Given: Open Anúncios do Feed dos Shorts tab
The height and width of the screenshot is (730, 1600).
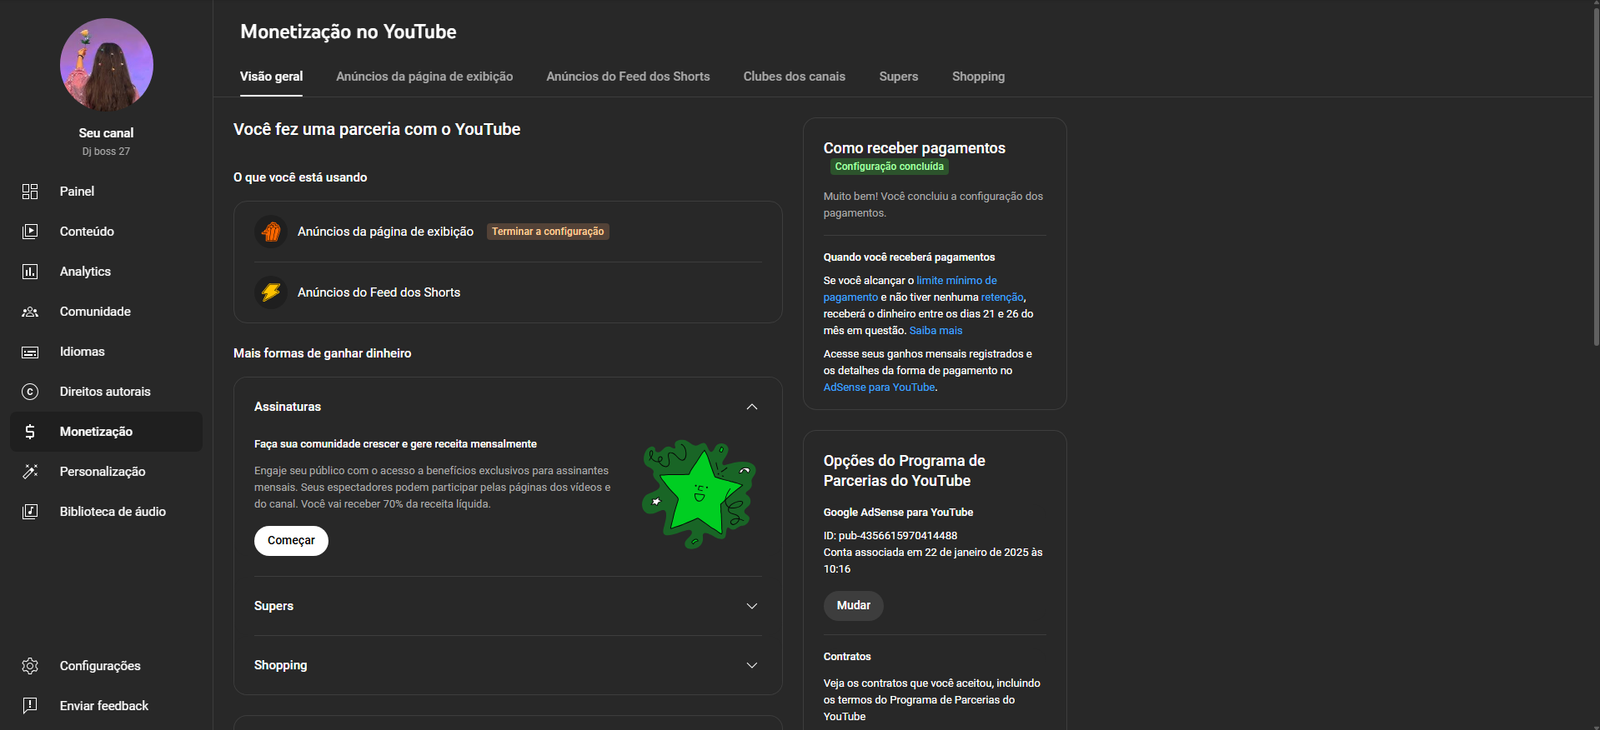Looking at the screenshot, I should pos(628,77).
